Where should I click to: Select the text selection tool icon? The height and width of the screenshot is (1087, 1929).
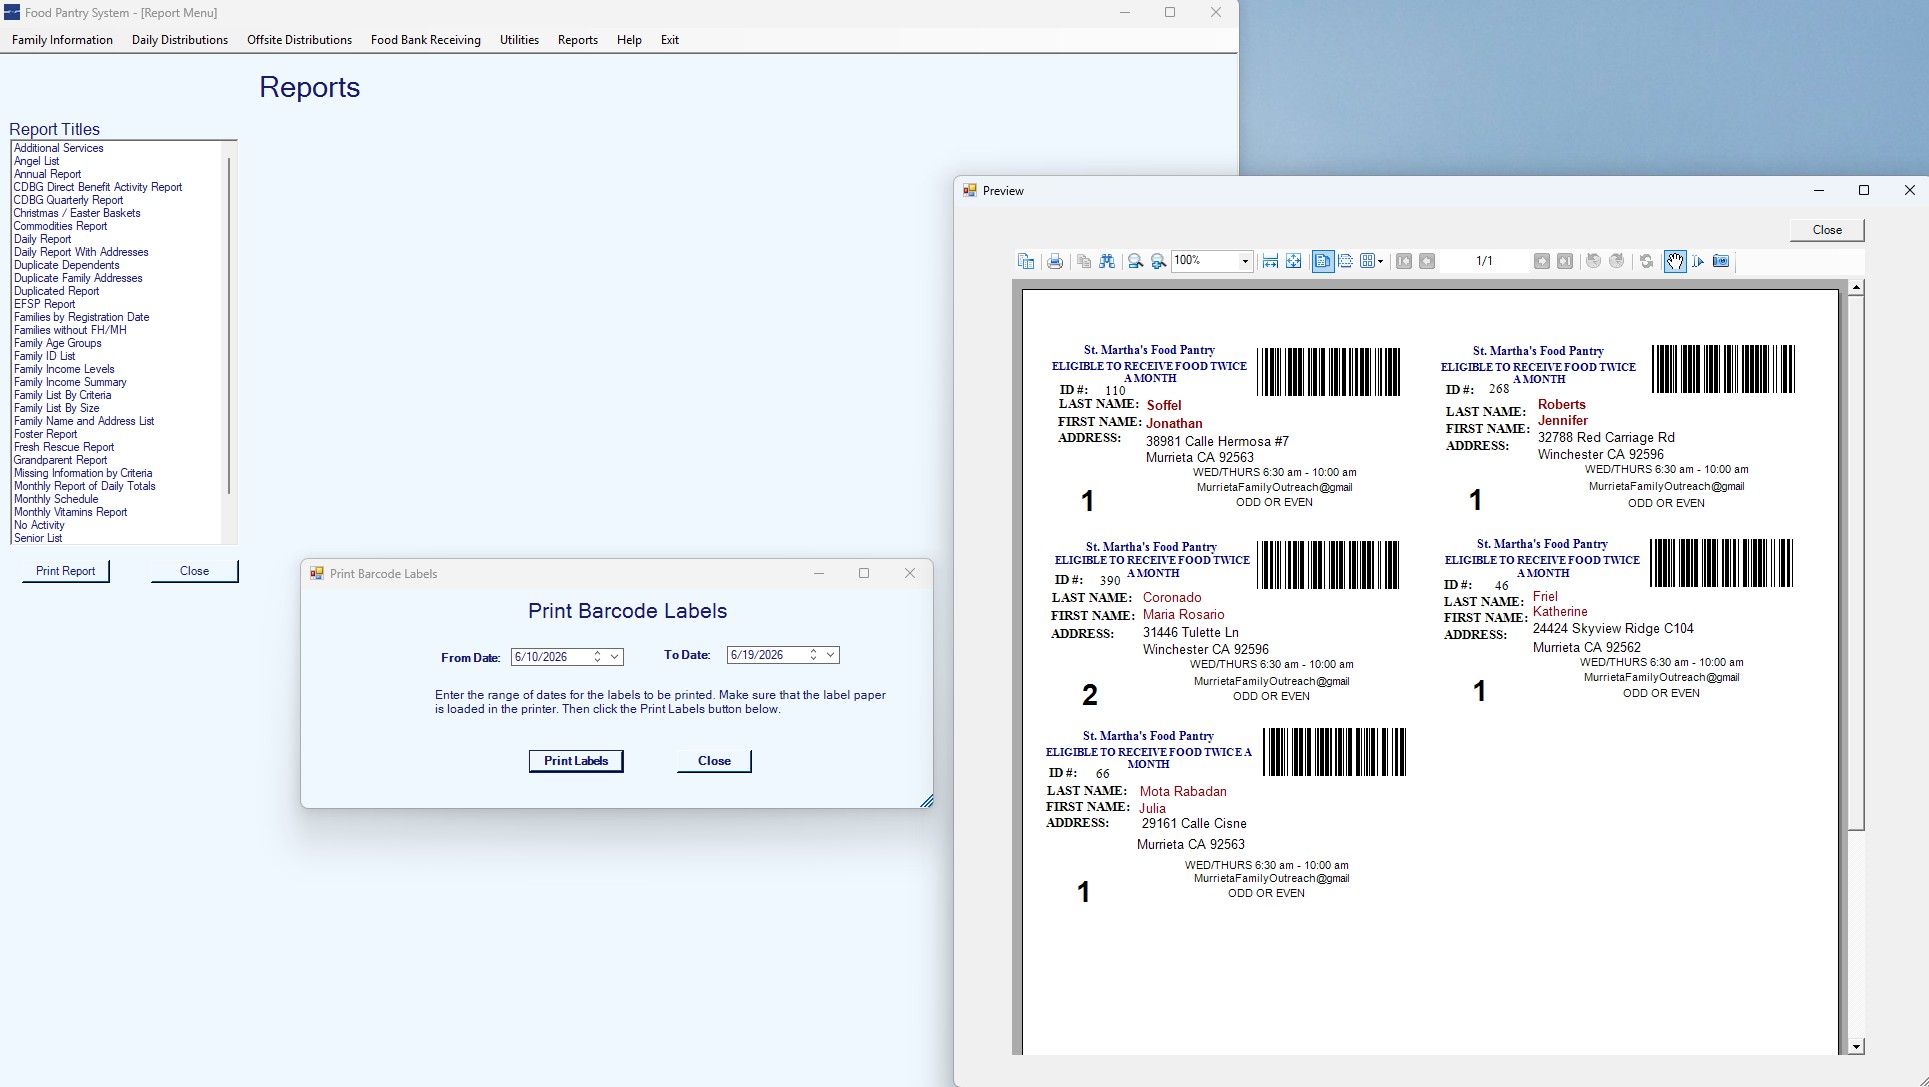pos(1698,261)
